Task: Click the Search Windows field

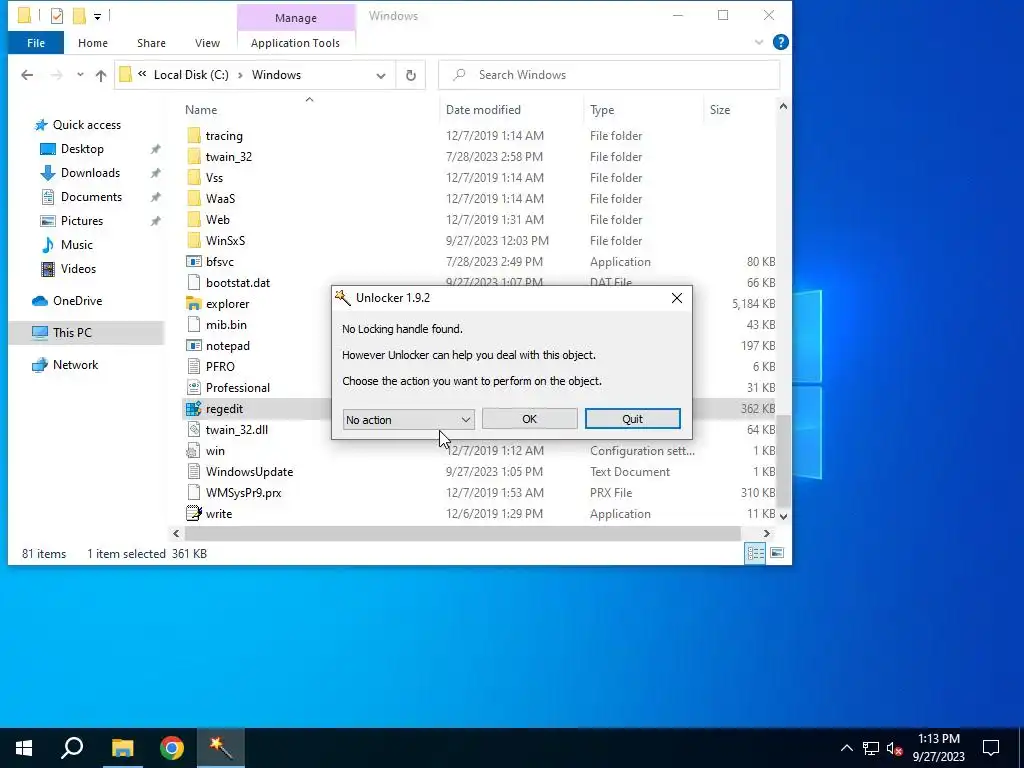Action: point(609,75)
